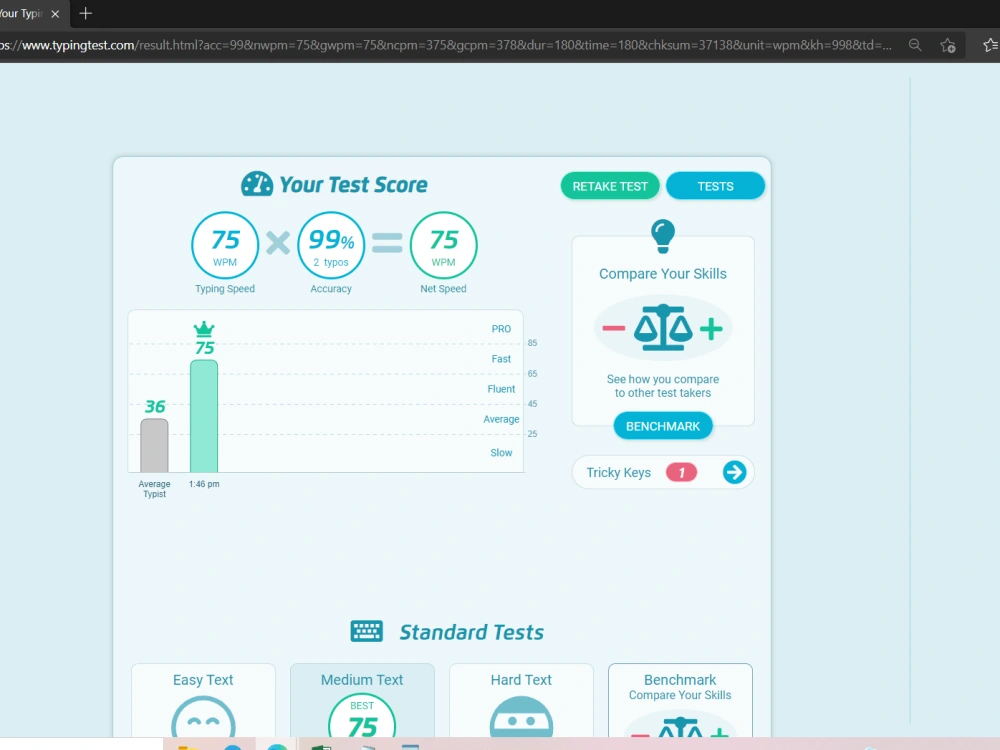Click the Your Test Score heading
The image size is (1000, 750).
353,184
